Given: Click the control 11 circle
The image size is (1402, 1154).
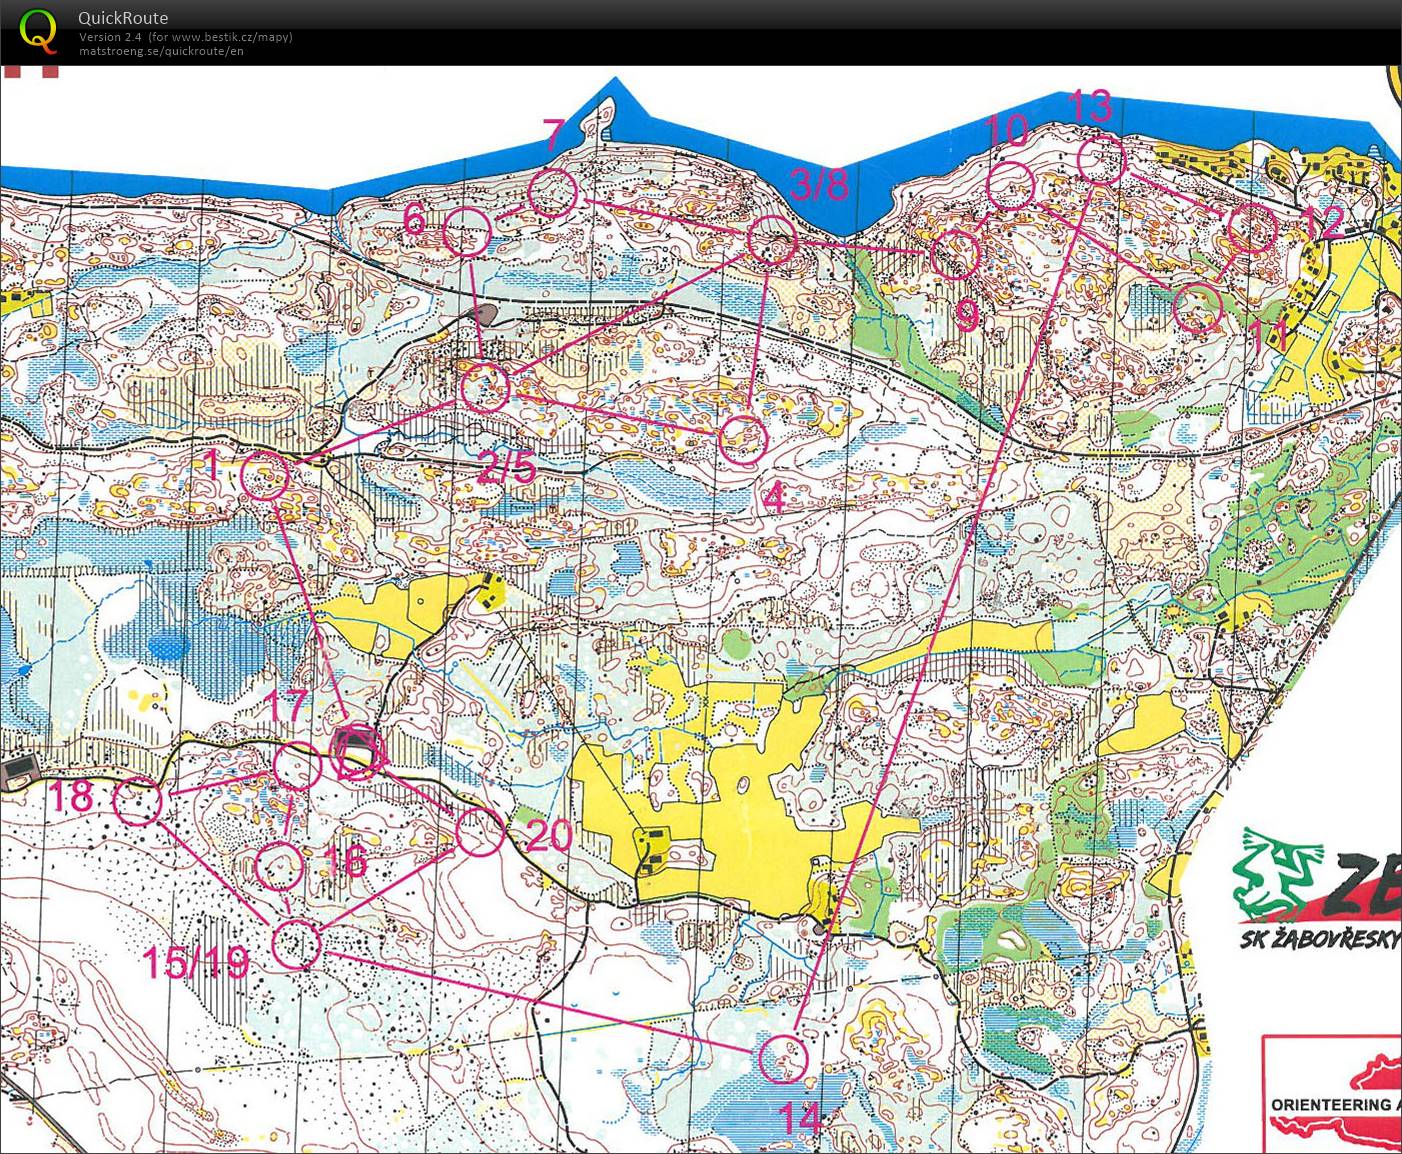Looking at the screenshot, I should point(1197,308).
